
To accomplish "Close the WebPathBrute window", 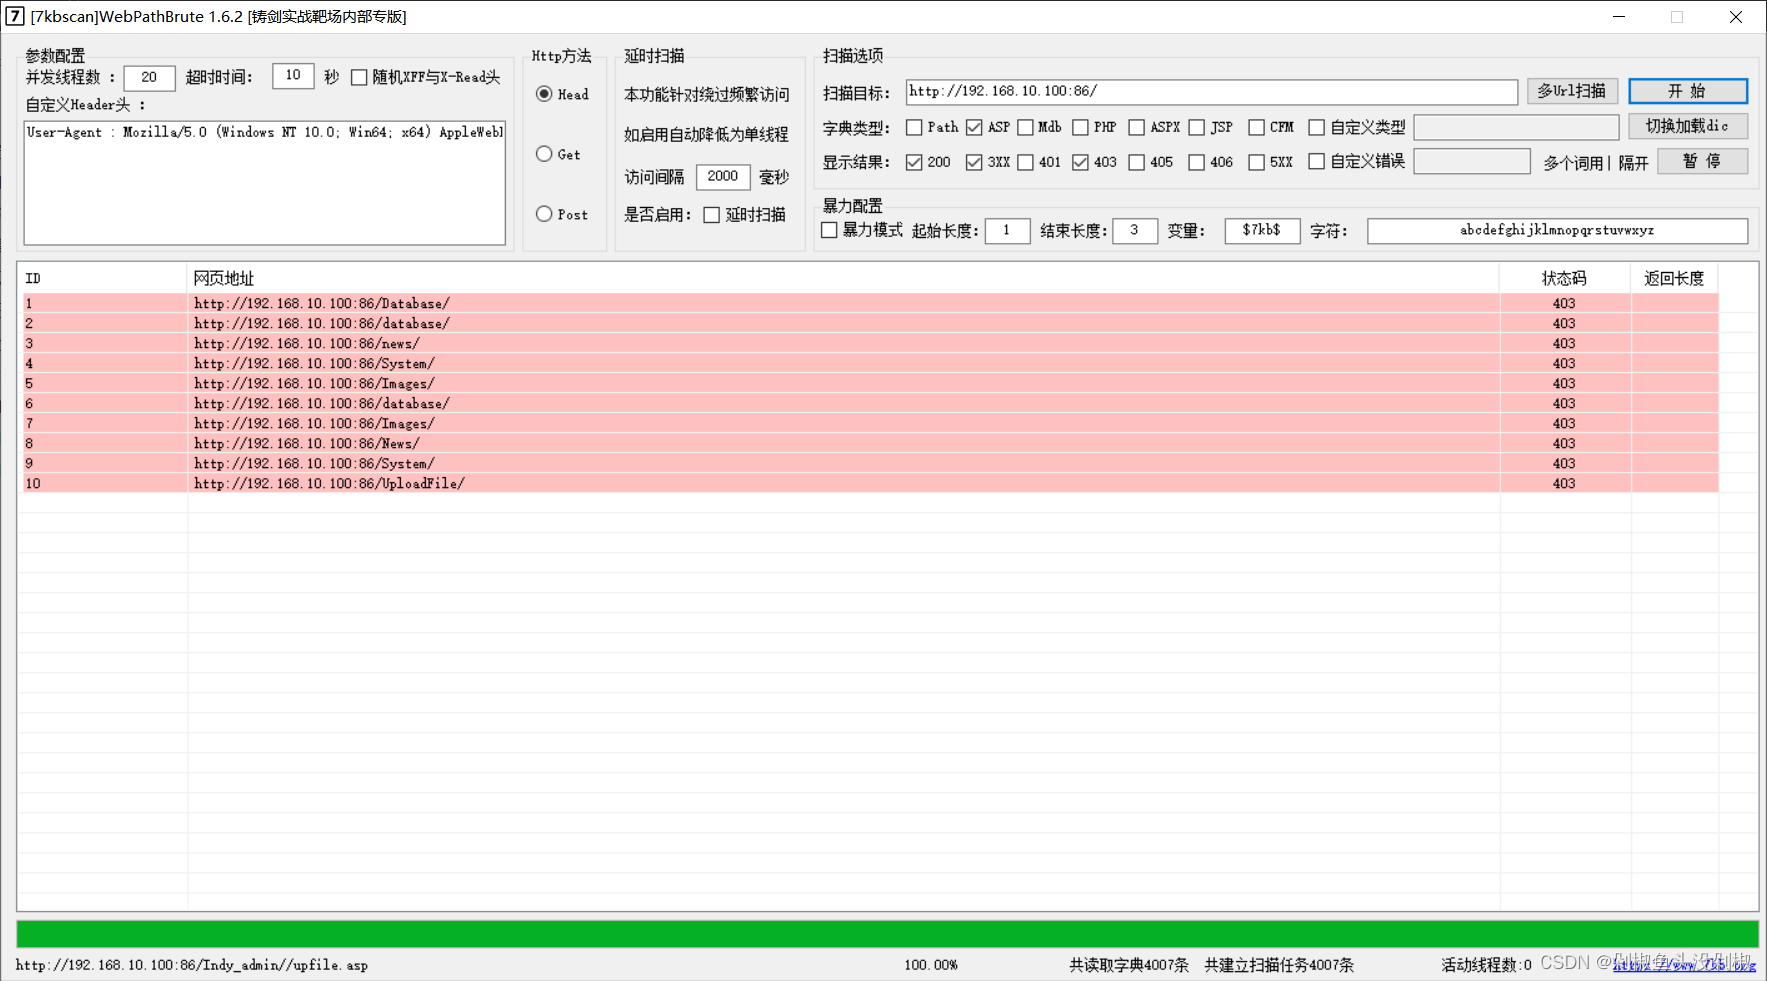I will (x=1736, y=16).
